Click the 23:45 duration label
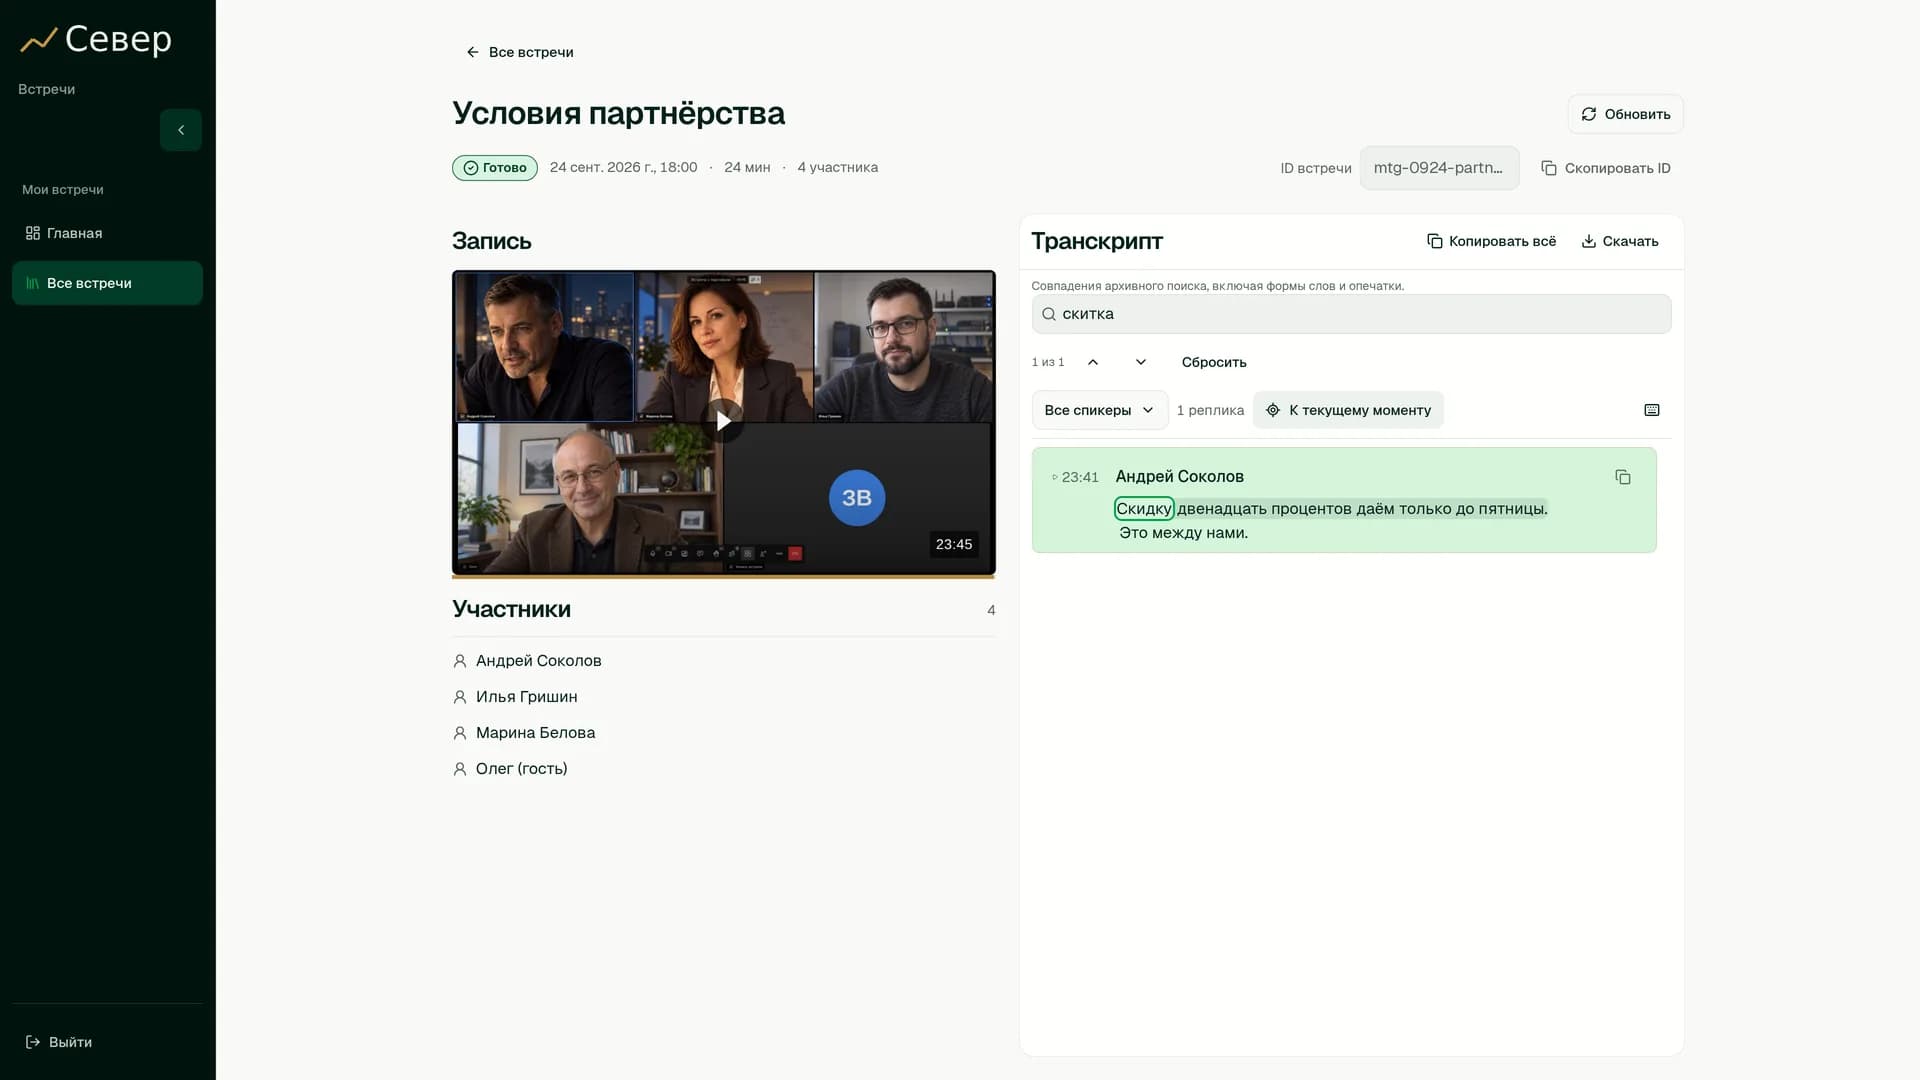The width and height of the screenshot is (1920, 1080). pos(954,544)
